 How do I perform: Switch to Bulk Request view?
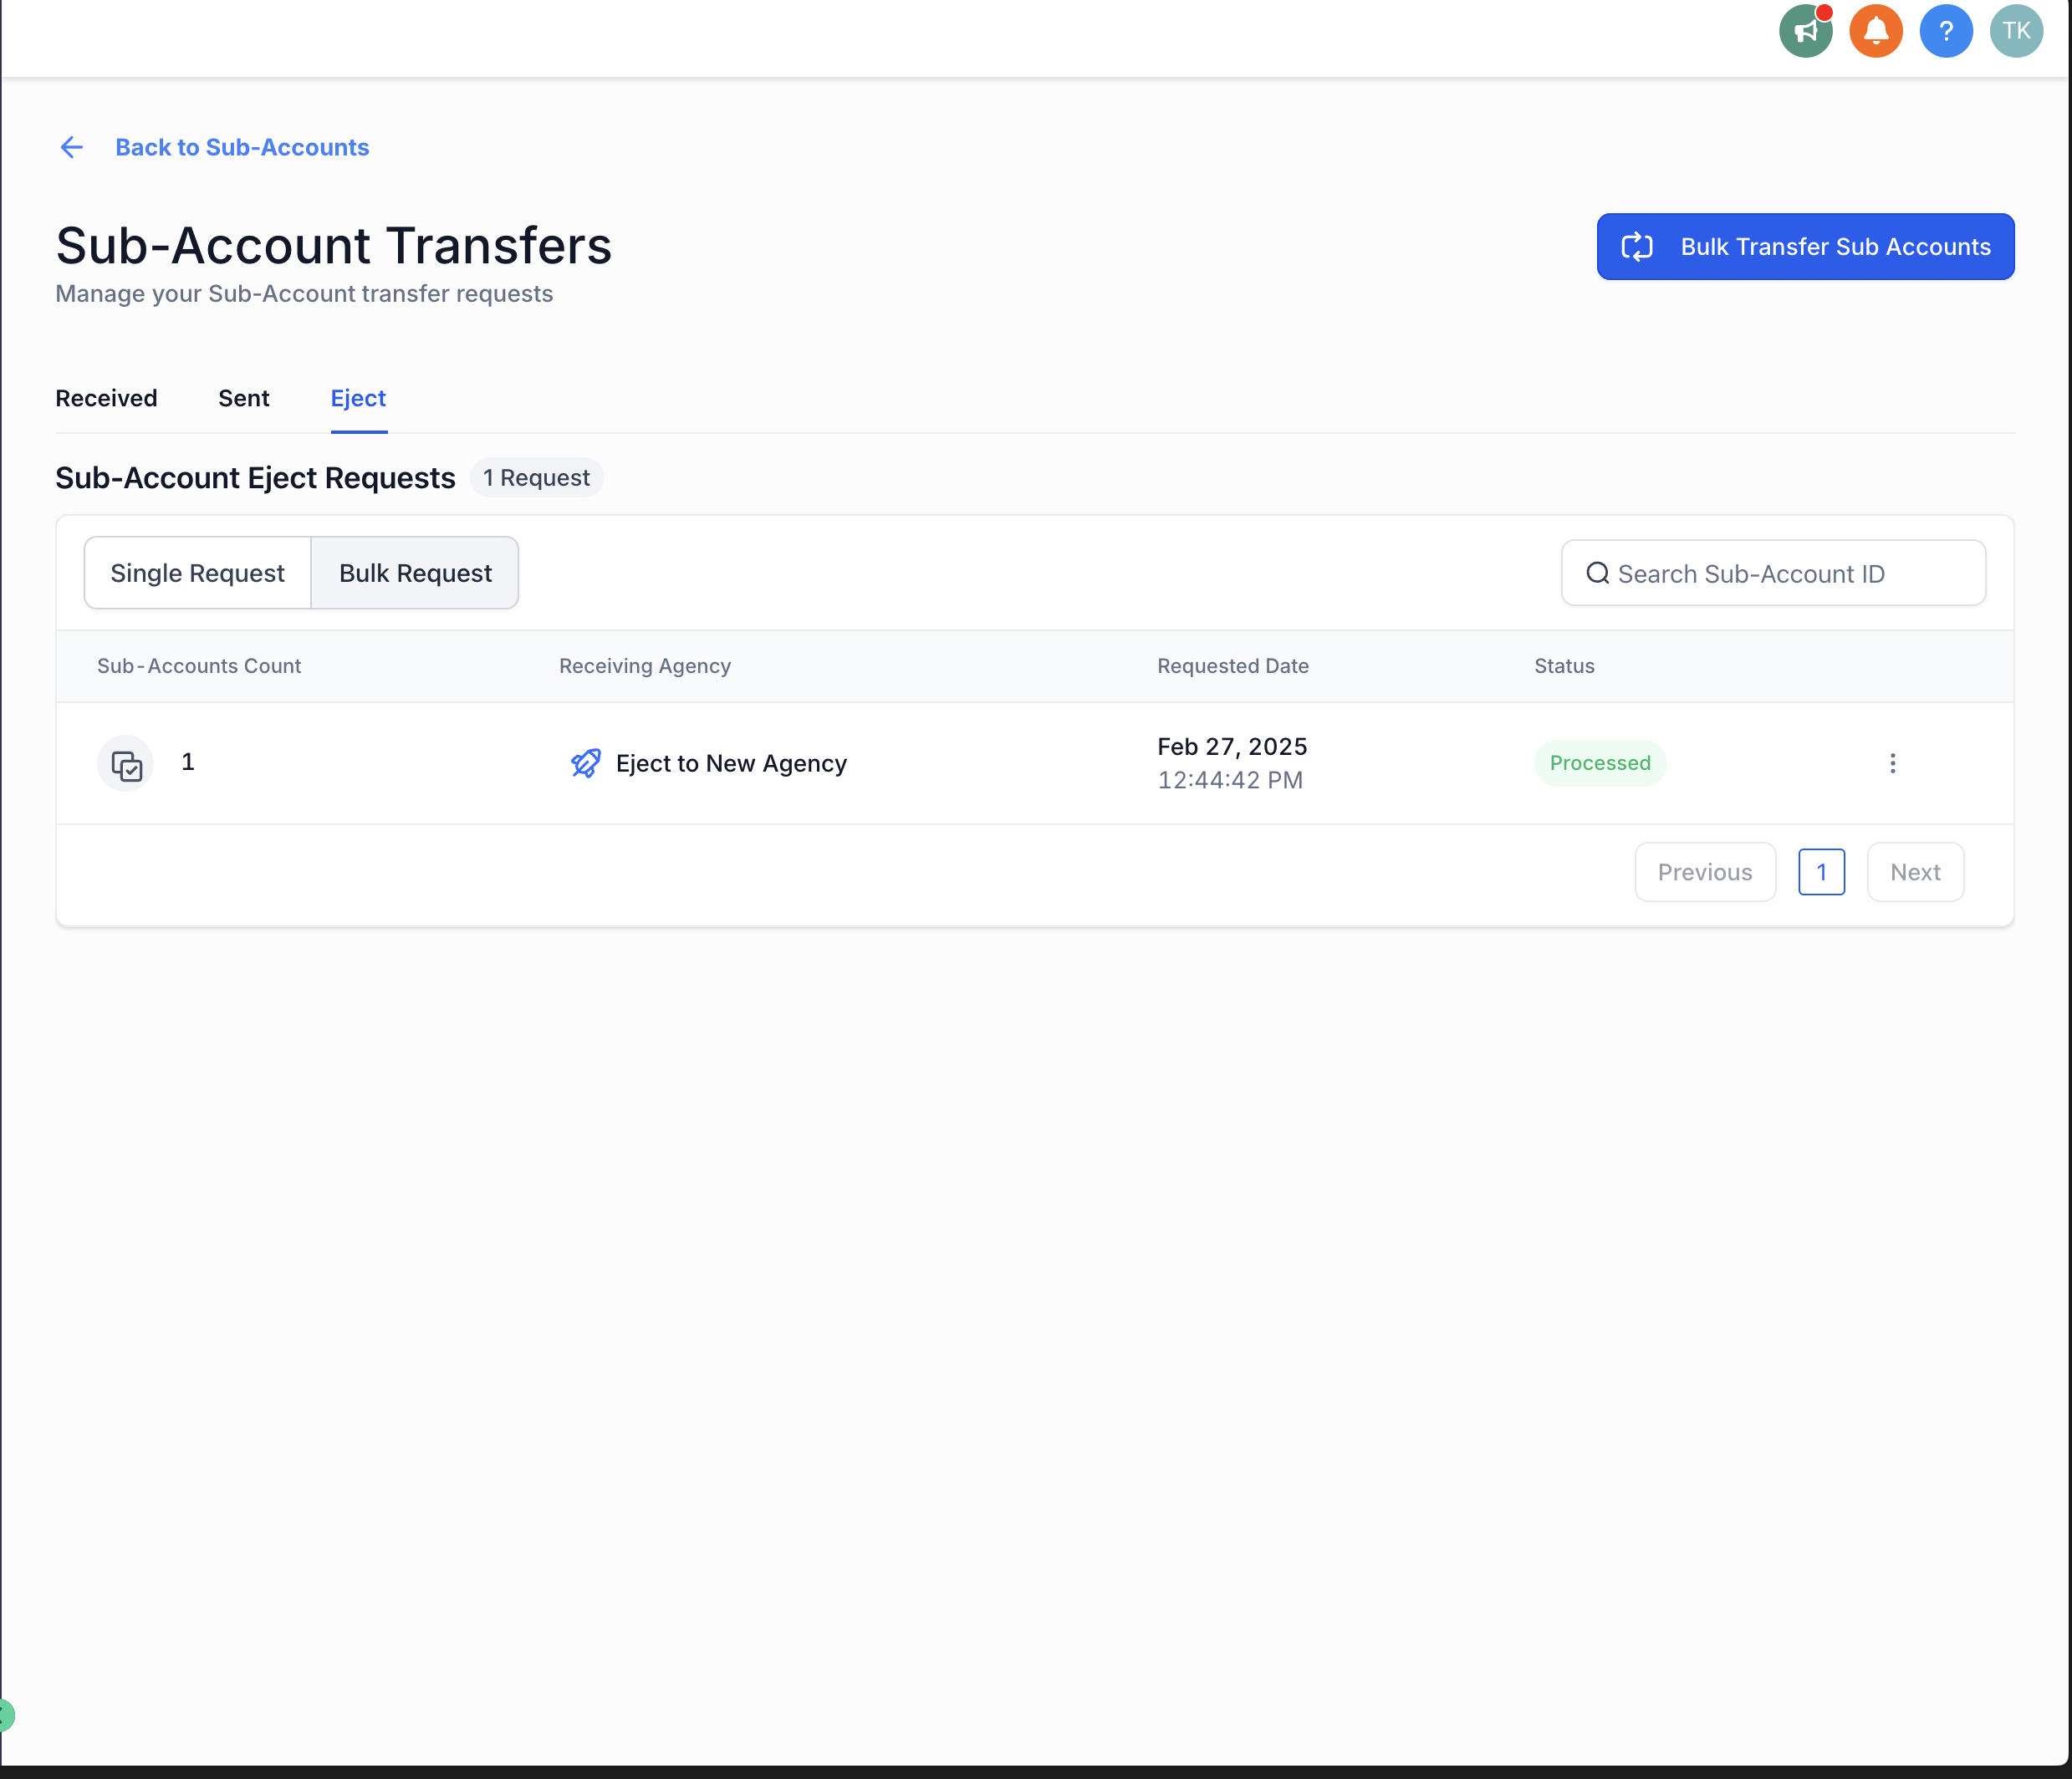point(415,573)
